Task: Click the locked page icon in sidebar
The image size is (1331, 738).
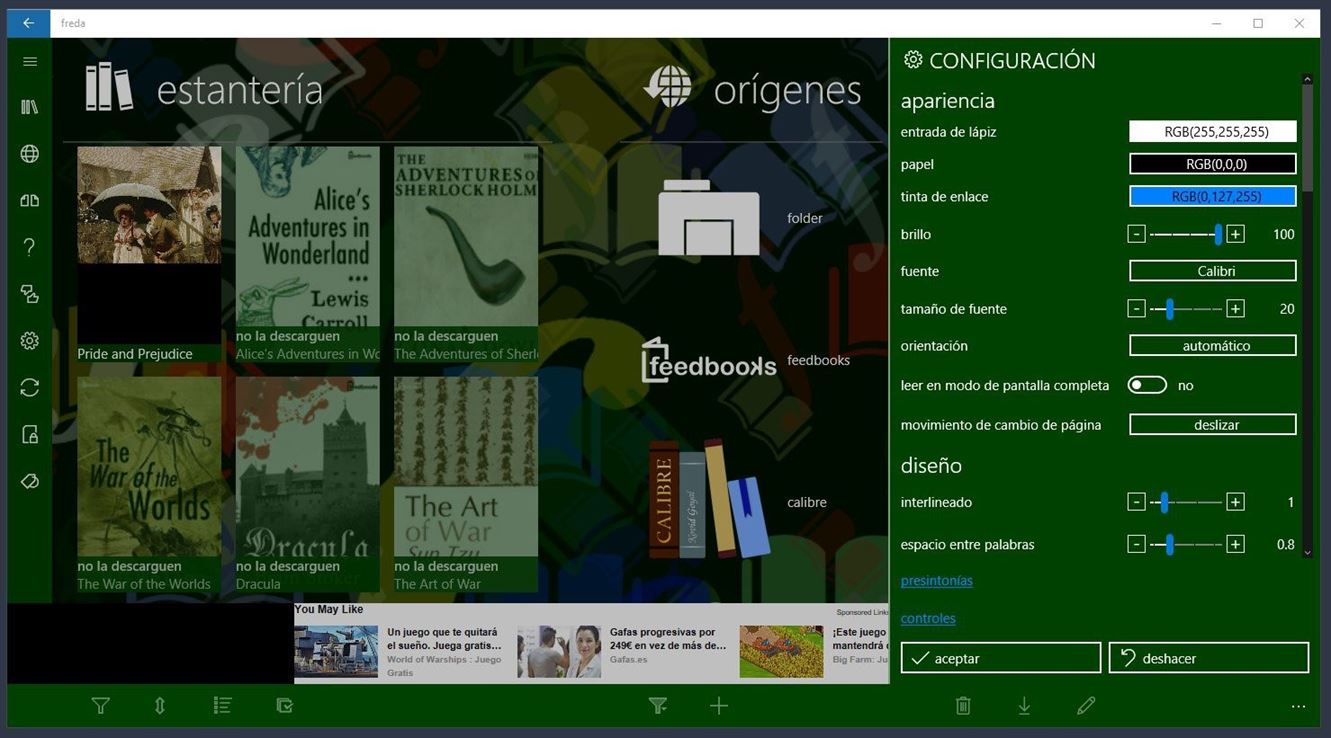Action: 30,435
